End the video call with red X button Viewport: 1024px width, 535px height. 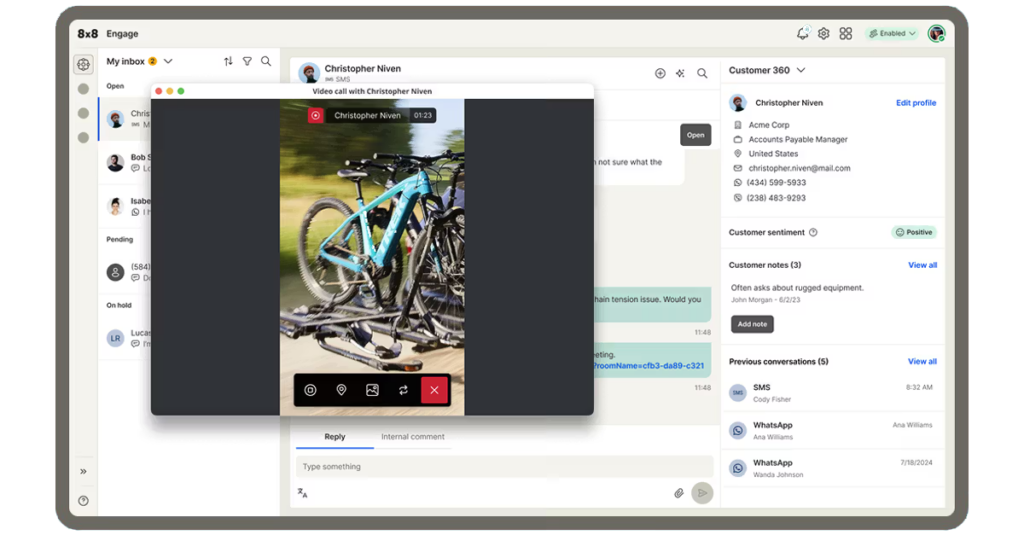coord(434,390)
